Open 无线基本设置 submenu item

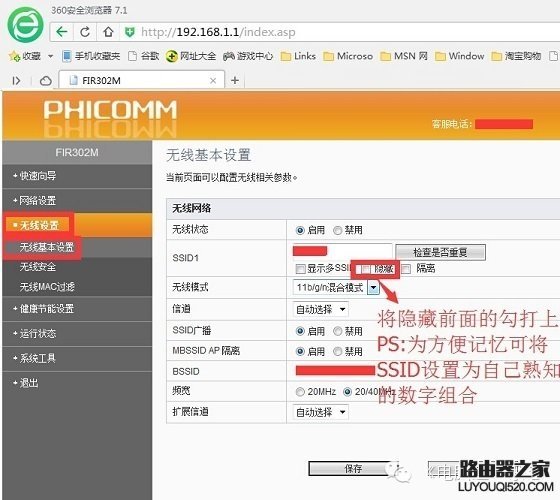pos(47,247)
